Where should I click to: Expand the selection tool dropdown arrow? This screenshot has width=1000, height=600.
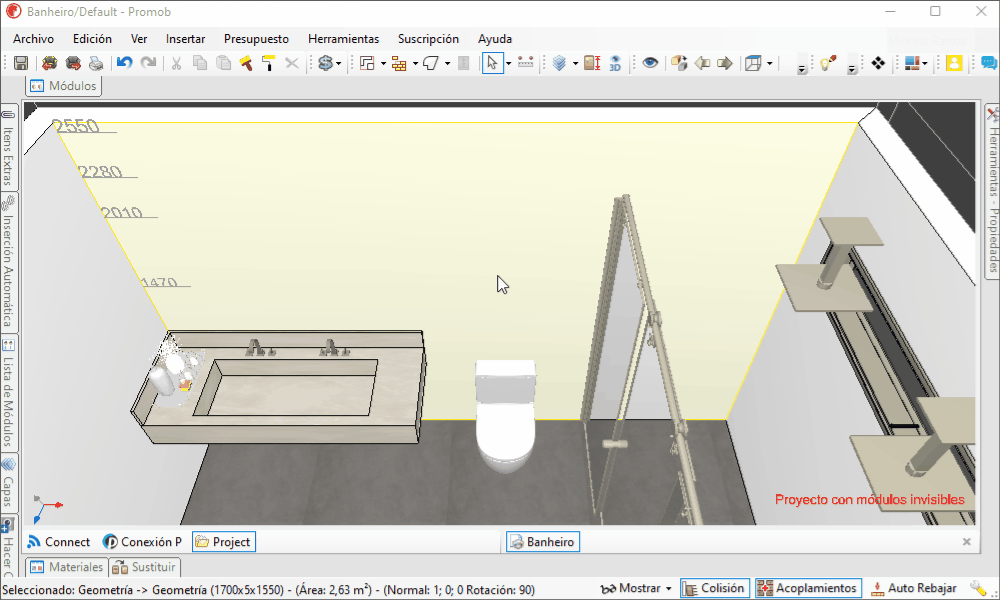[x=508, y=63]
